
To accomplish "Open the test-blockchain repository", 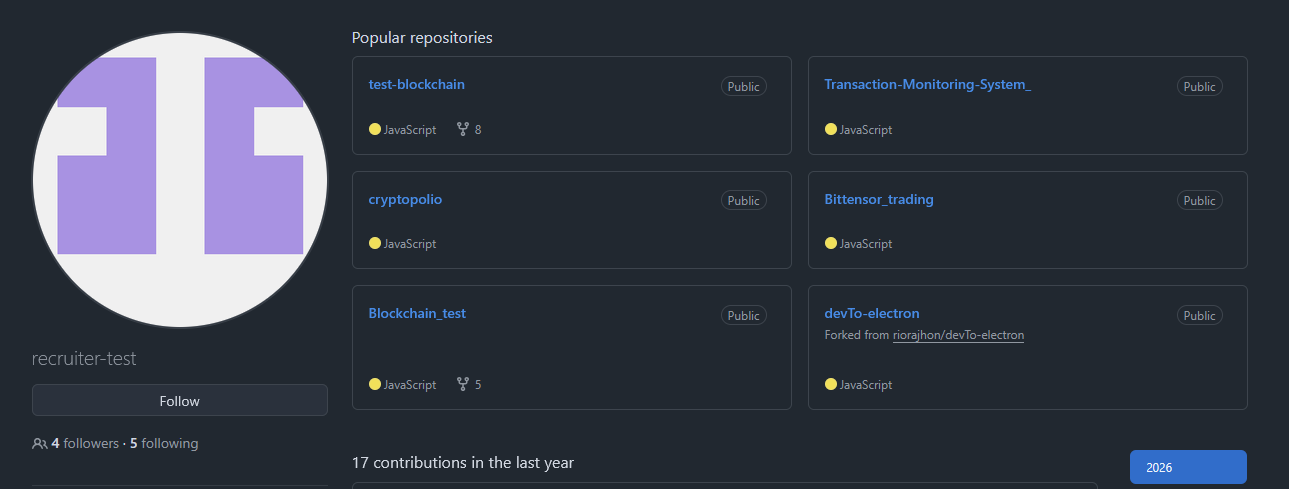I will coord(416,84).
